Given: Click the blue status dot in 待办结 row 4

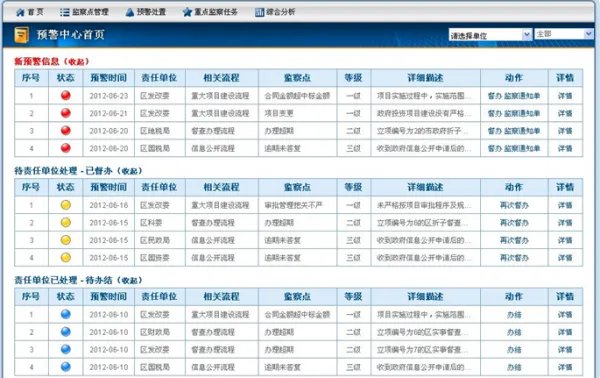Looking at the screenshot, I should 66,367.
